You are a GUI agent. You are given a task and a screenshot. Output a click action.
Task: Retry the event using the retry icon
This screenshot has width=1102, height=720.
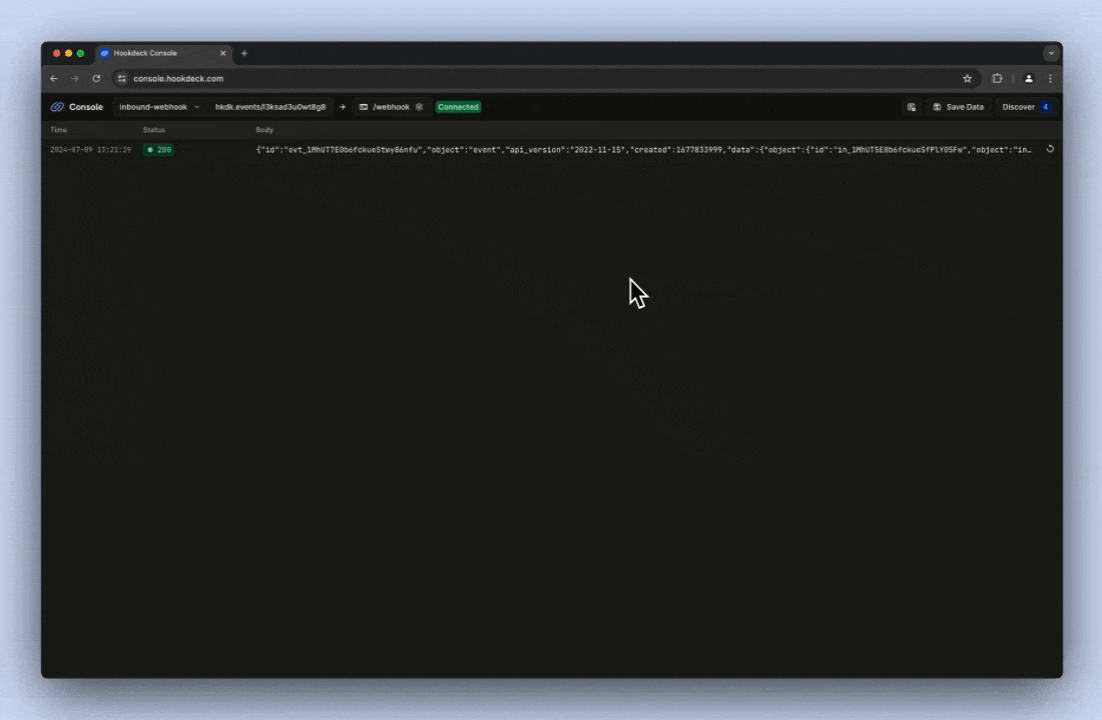click(x=1050, y=149)
